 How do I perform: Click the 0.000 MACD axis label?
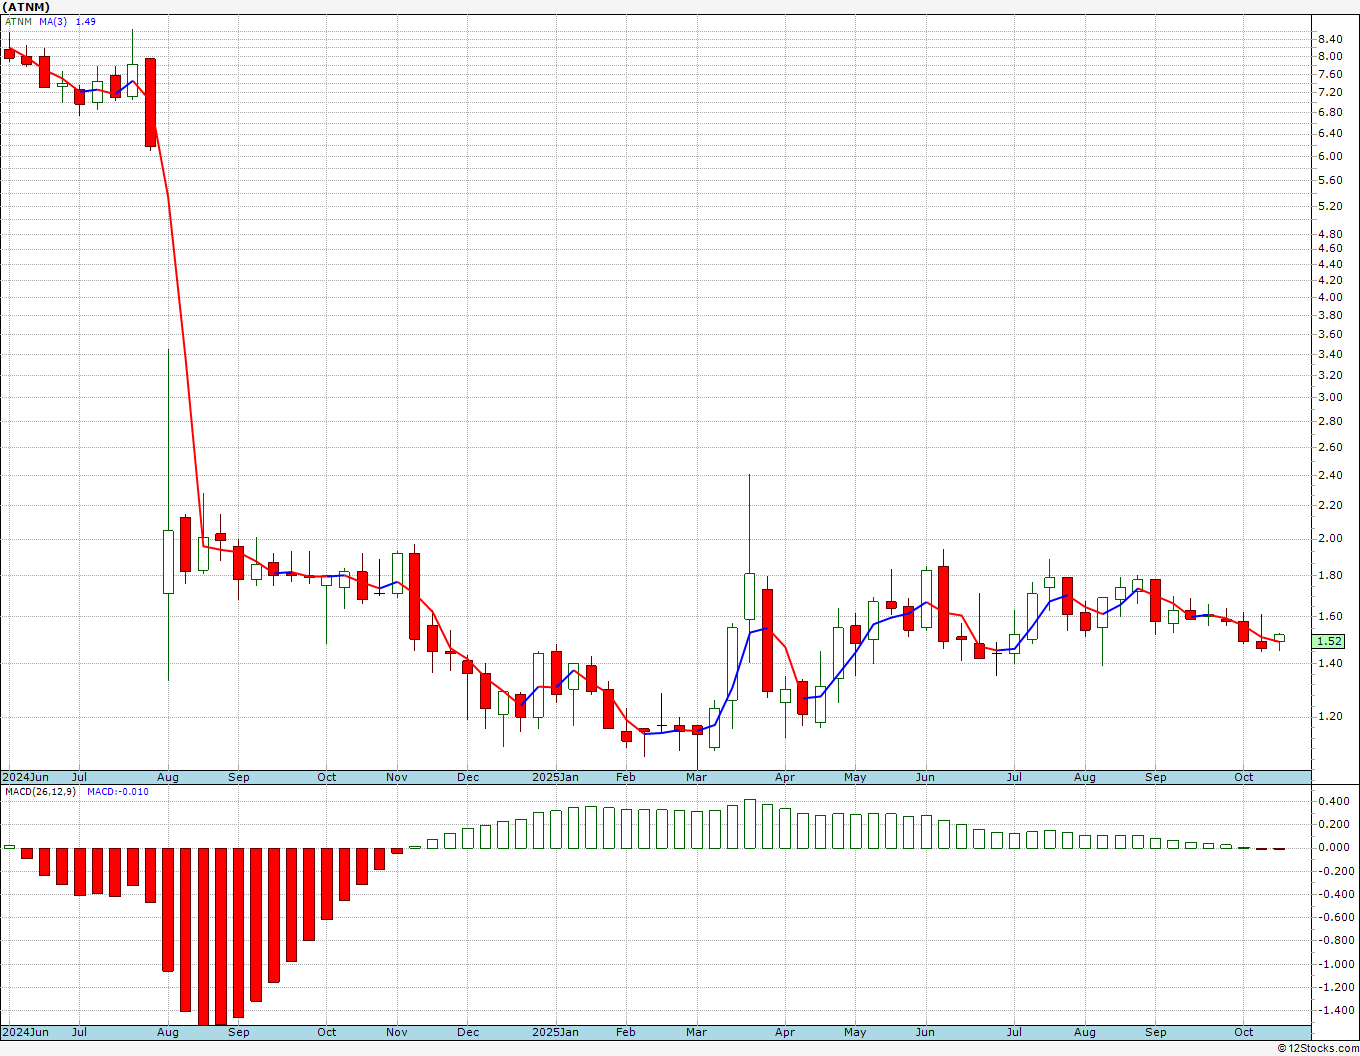coord(1333,847)
